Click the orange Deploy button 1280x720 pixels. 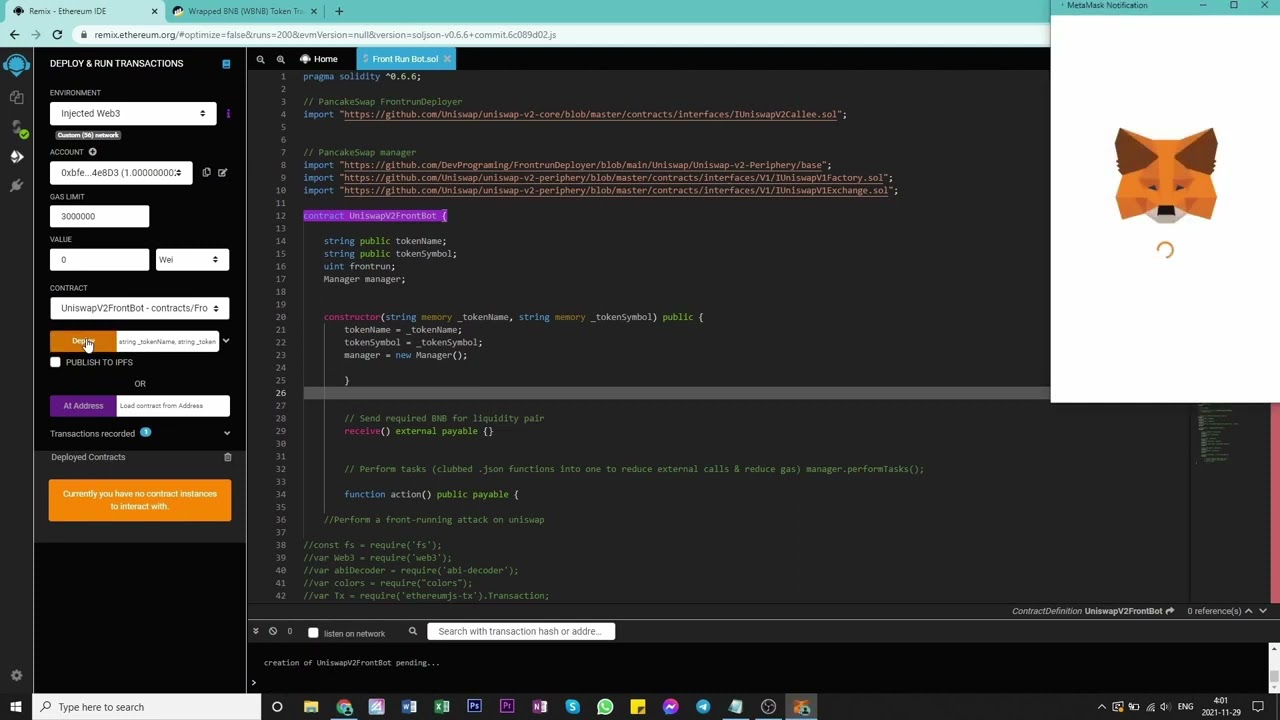[83, 342]
